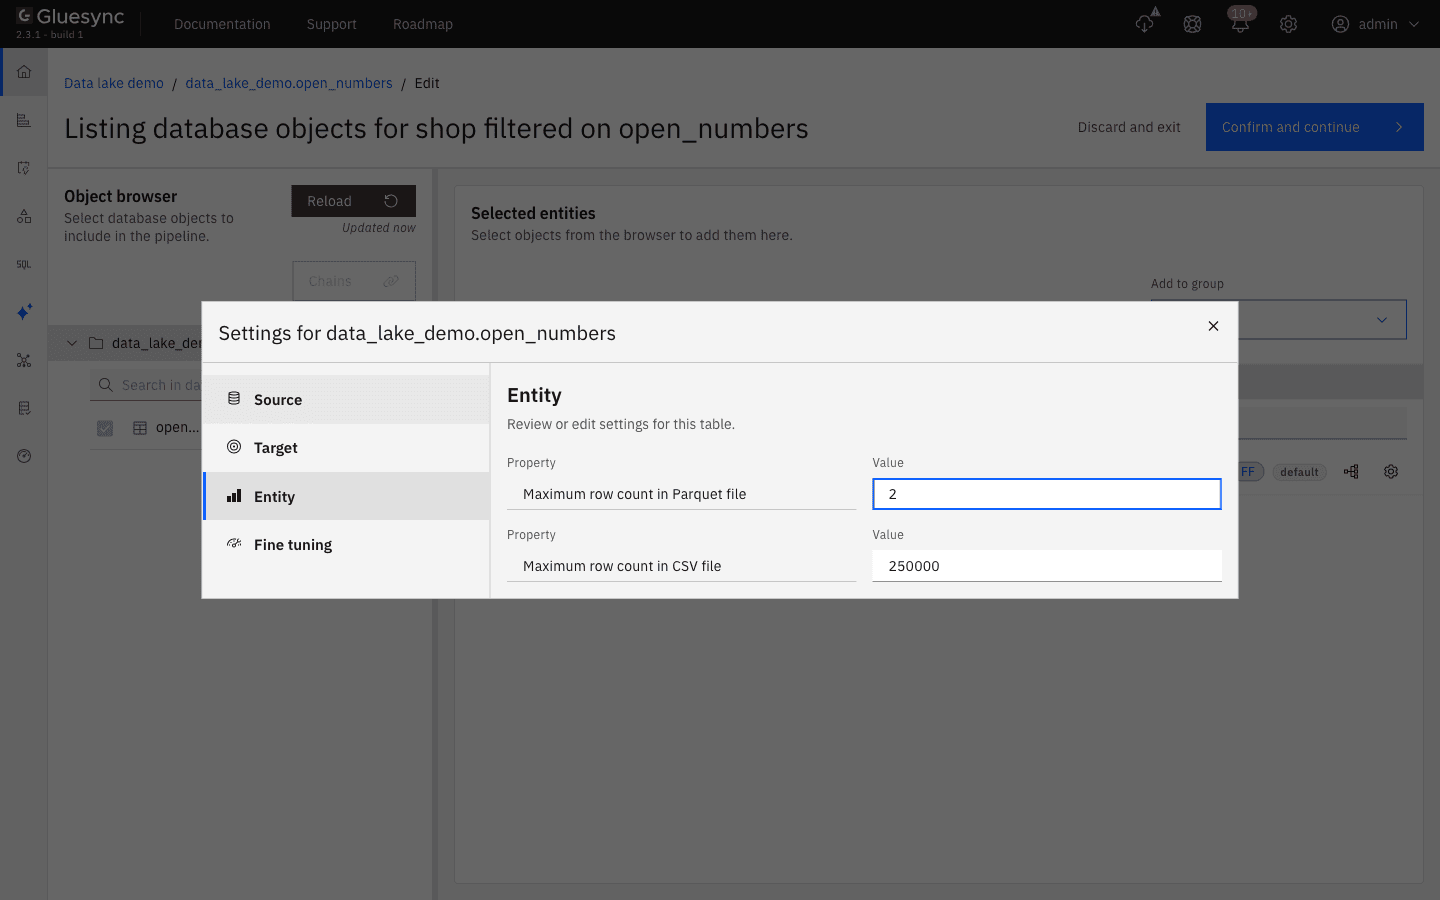This screenshot has width=1440, height=900.
Task: Open Roadmap in top menu
Action: [423, 24]
